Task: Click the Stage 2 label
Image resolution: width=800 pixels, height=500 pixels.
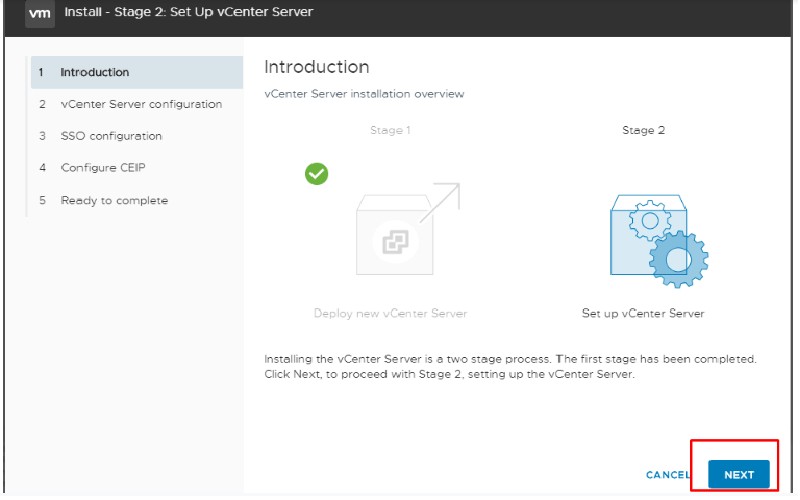Action: pos(643,131)
